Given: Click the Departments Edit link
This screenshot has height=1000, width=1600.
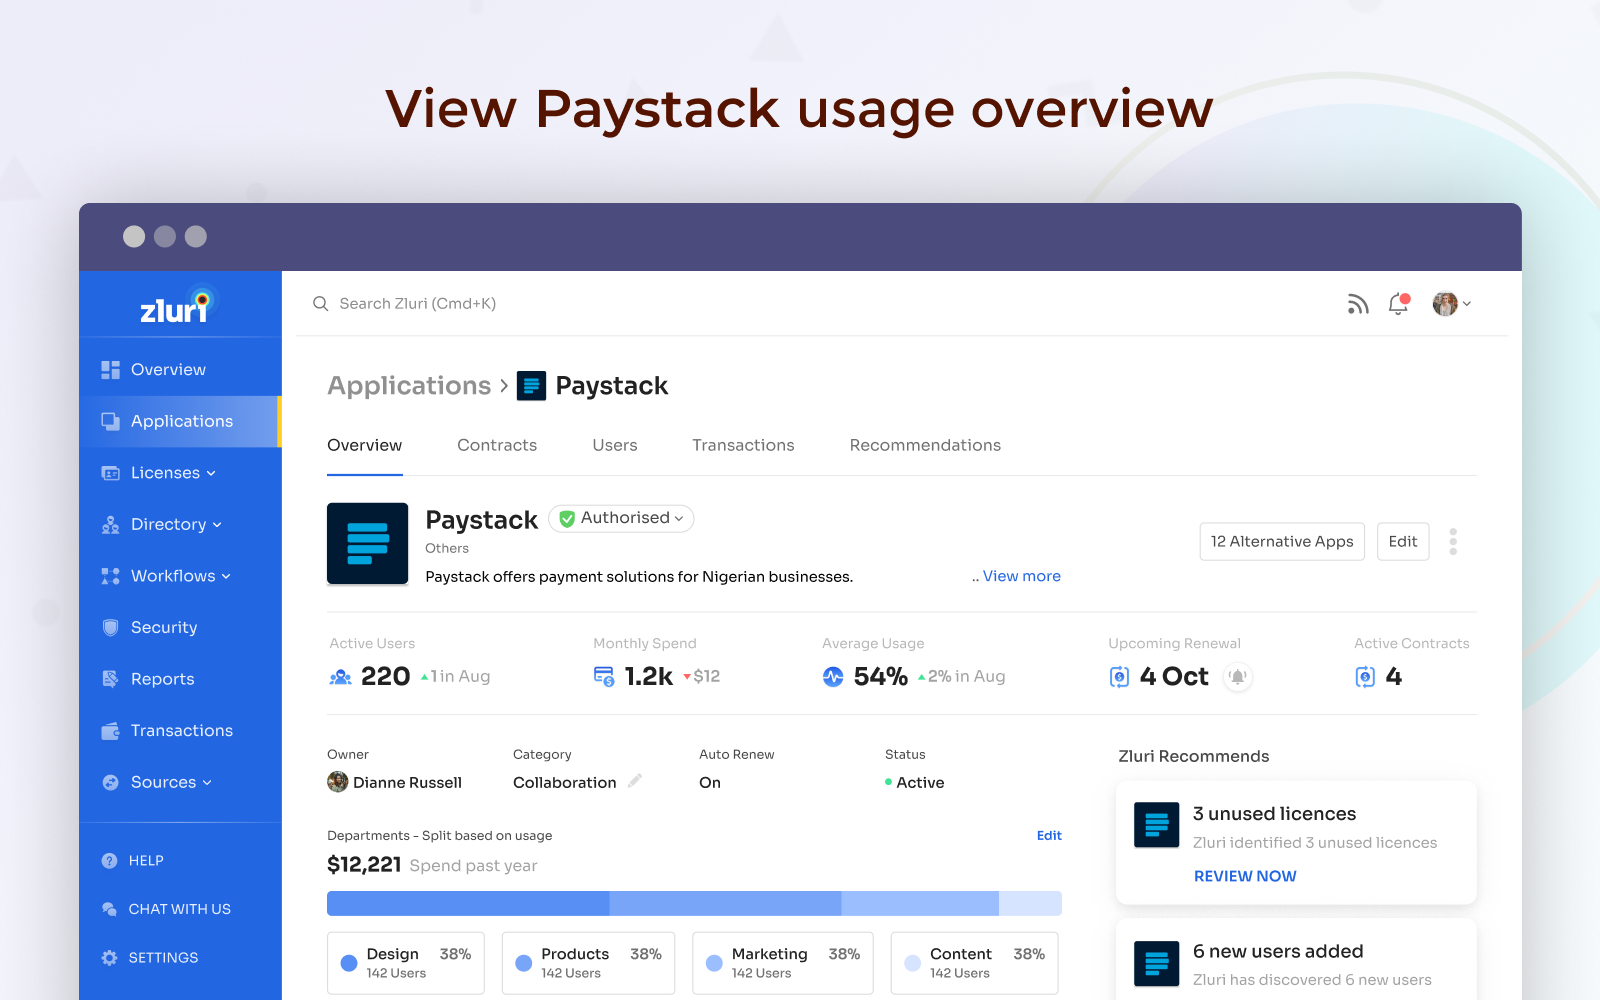Looking at the screenshot, I should coord(1049,836).
